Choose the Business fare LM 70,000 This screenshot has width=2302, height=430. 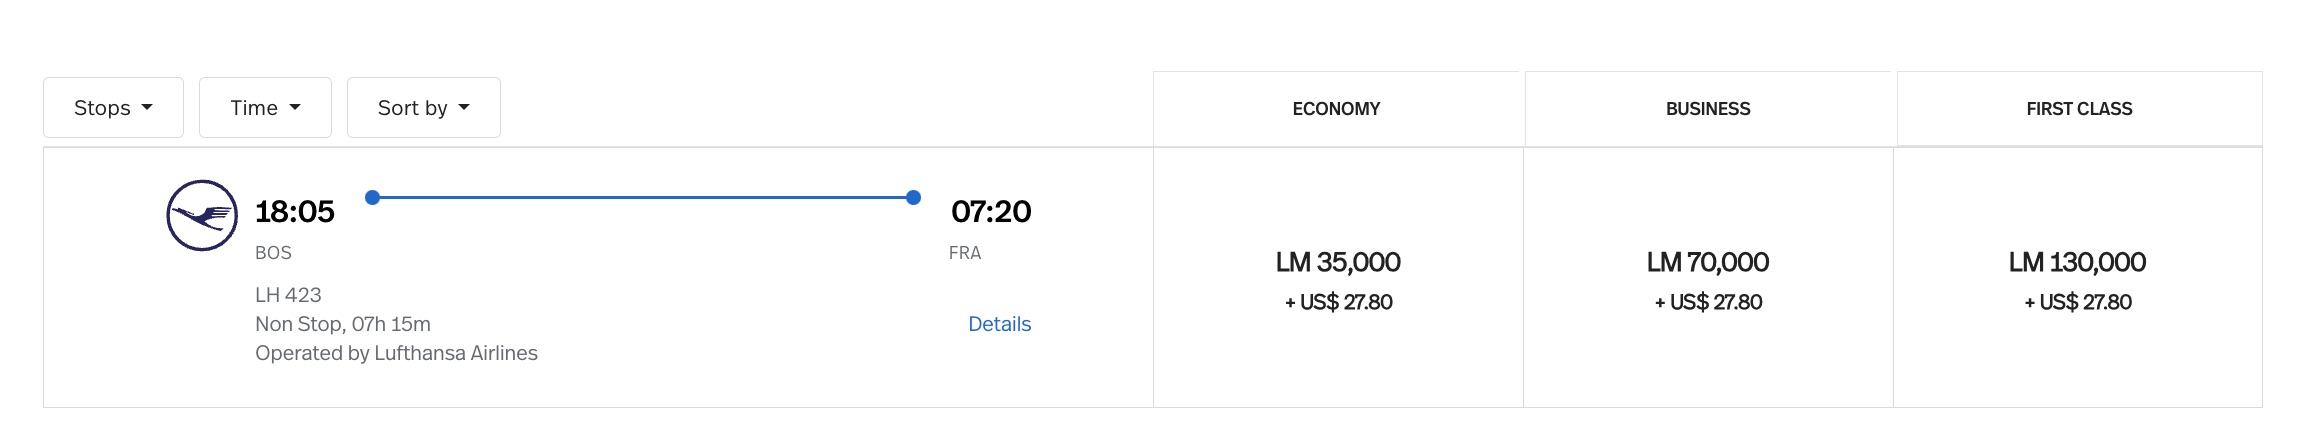(1708, 263)
